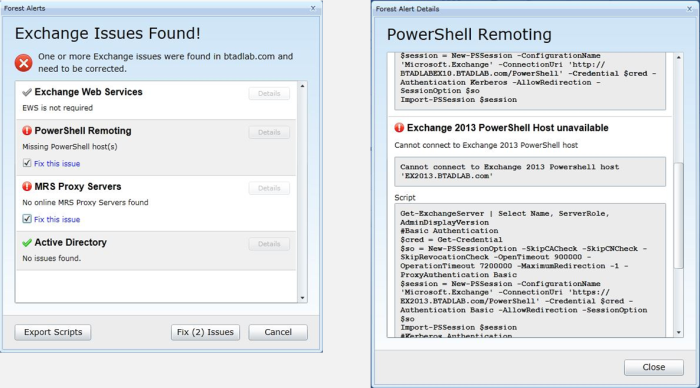Click scroll down arrow in Forest Alert Details pane
700x388 pixels.
click(679, 332)
